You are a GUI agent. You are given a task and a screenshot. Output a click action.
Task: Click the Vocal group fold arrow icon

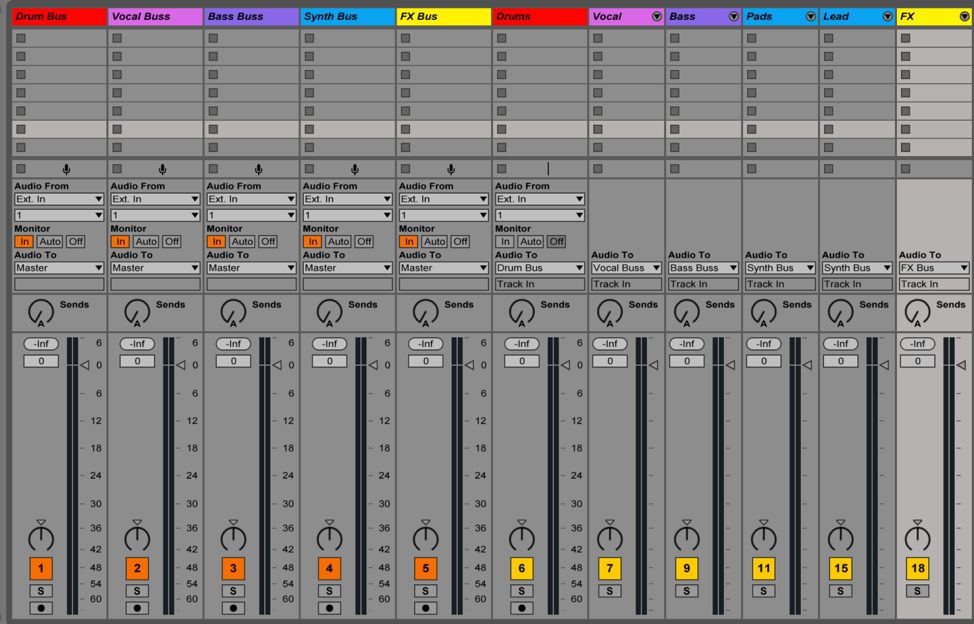pyautogui.click(x=657, y=17)
